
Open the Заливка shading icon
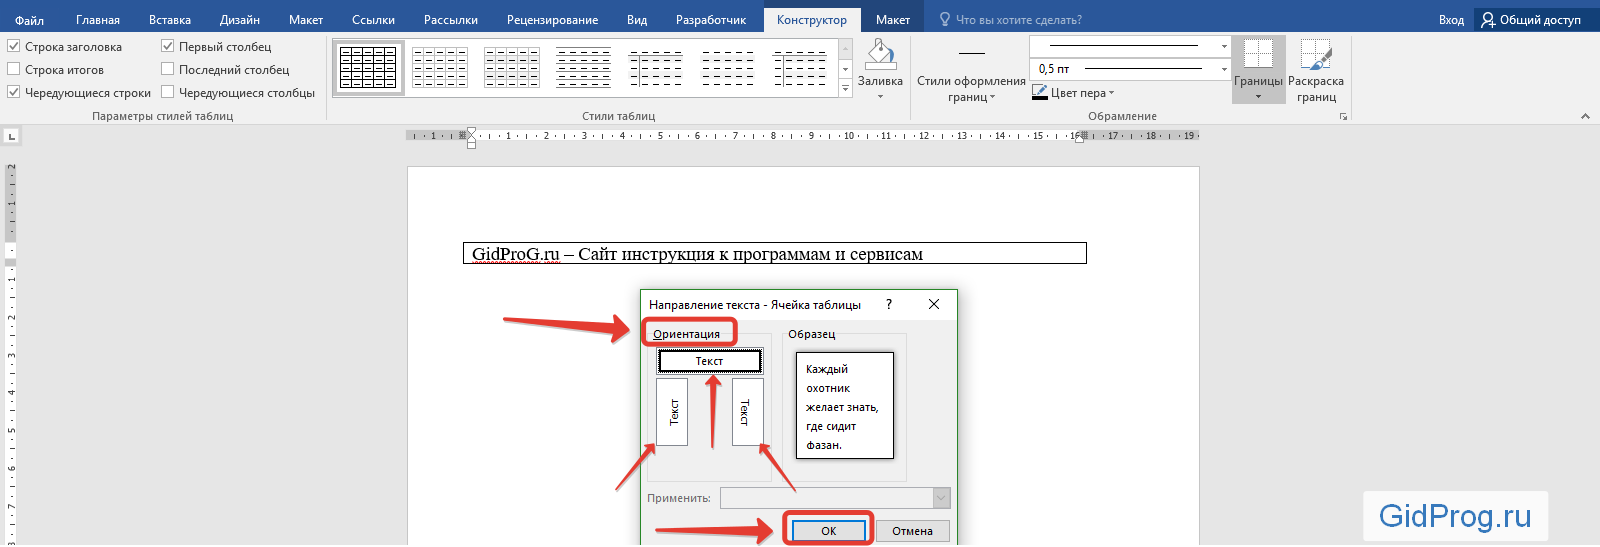click(x=880, y=55)
